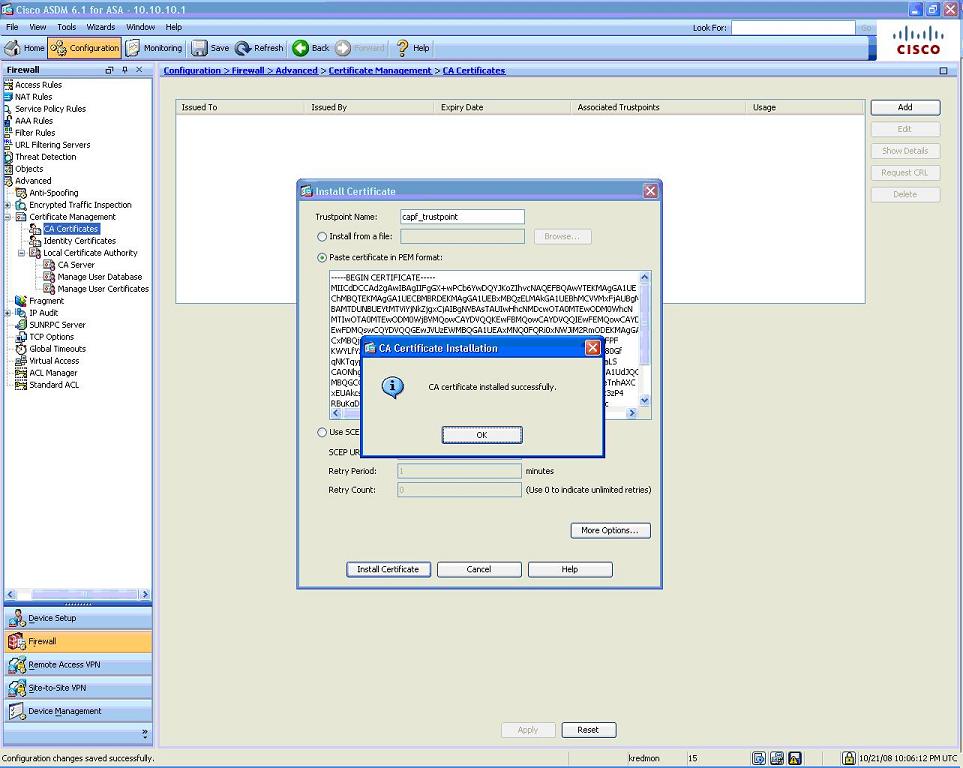The height and width of the screenshot is (768, 963).
Task: Click the lock icon in status bar
Action: (848, 758)
